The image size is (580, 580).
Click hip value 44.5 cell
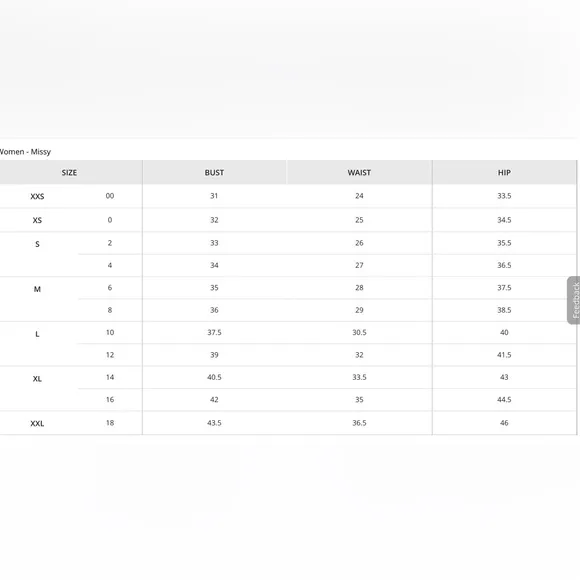click(x=504, y=399)
